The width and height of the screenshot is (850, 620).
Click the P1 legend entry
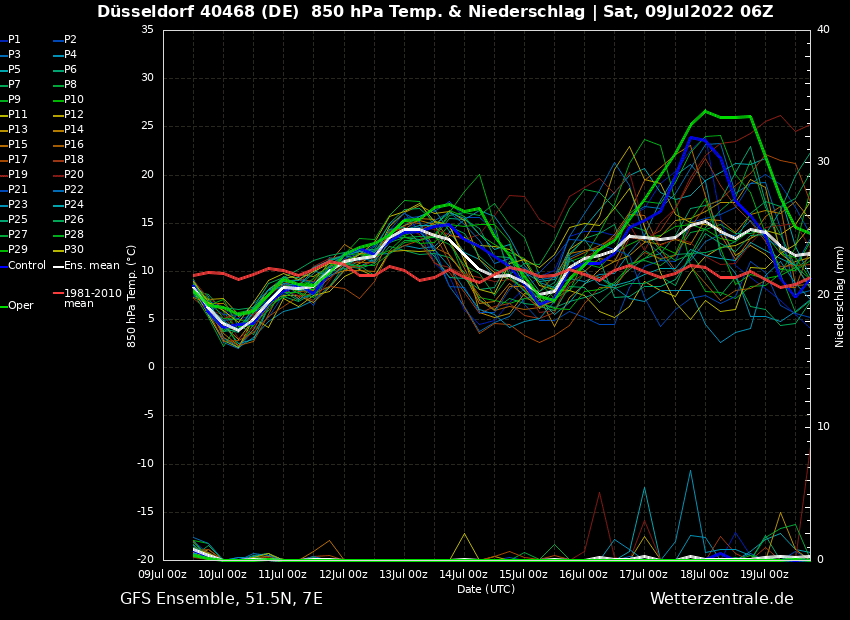point(14,40)
